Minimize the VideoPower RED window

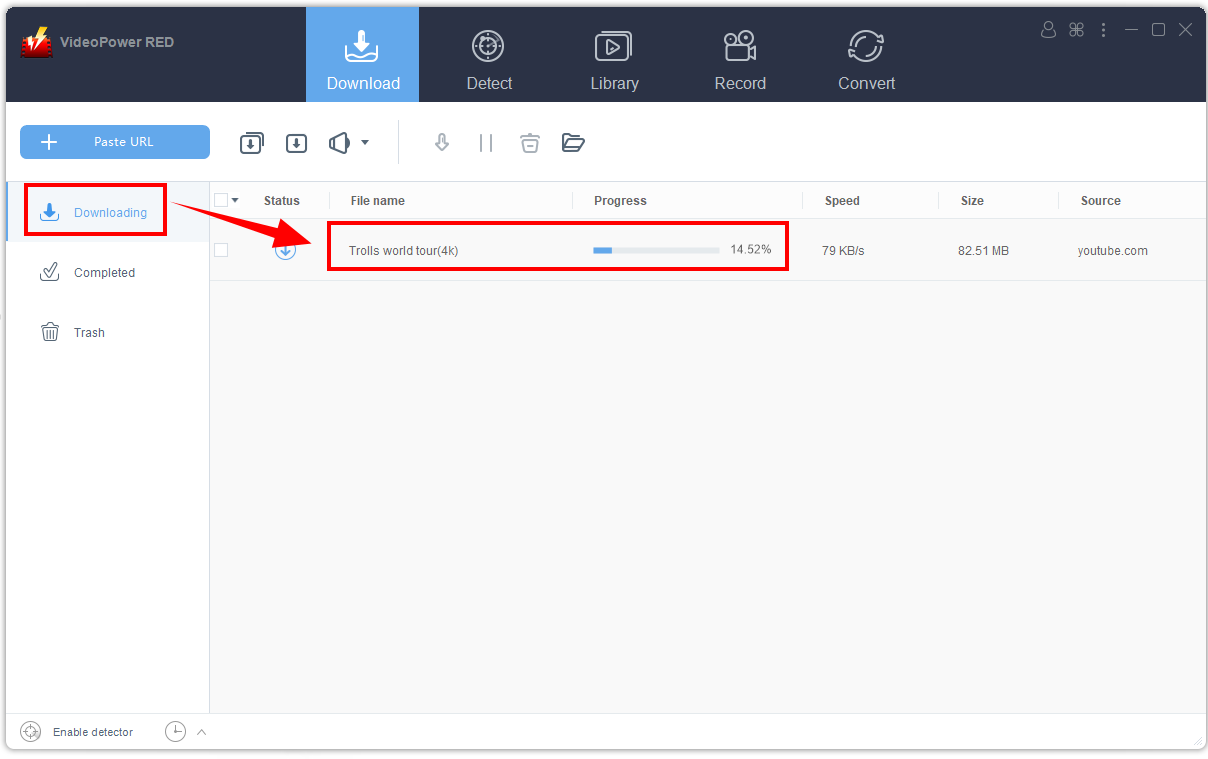[1131, 30]
